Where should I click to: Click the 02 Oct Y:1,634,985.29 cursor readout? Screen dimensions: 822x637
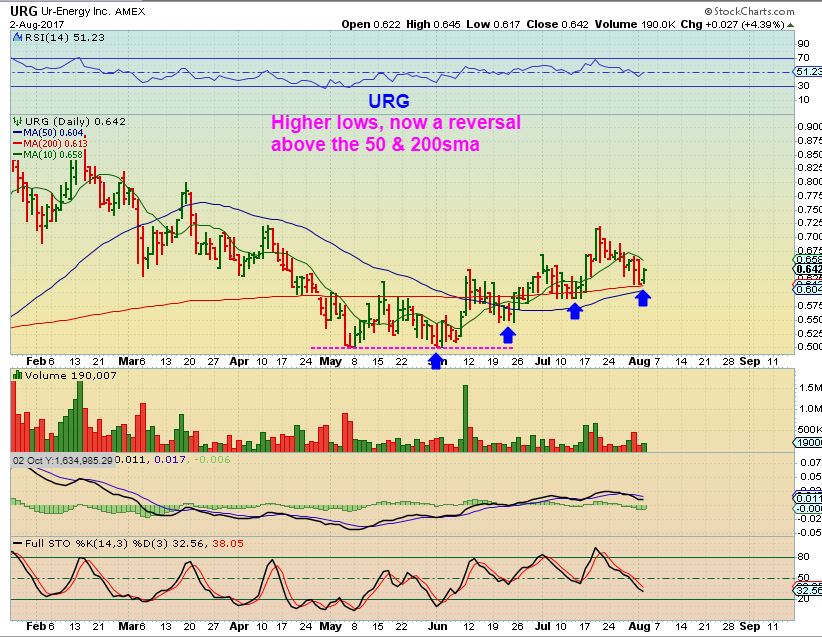click(62, 460)
